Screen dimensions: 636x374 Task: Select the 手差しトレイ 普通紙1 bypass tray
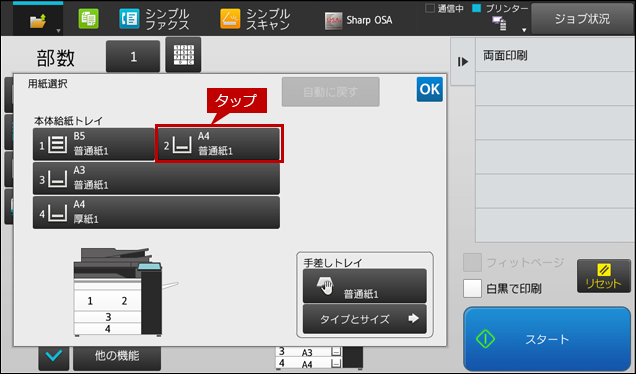(365, 286)
